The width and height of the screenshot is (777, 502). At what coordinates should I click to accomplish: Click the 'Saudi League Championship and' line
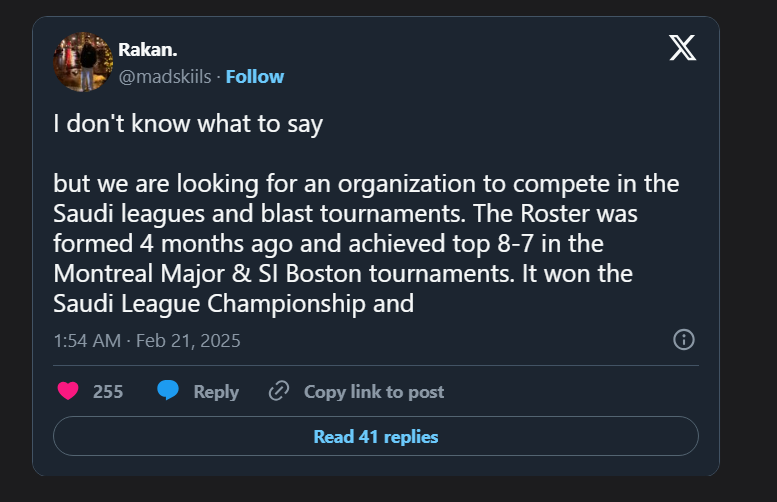tap(233, 303)
